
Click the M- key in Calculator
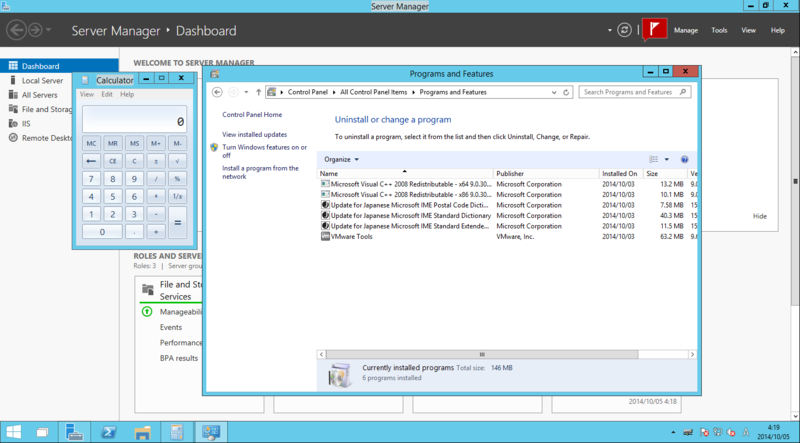pyautogui.click(x=177, y=143)
